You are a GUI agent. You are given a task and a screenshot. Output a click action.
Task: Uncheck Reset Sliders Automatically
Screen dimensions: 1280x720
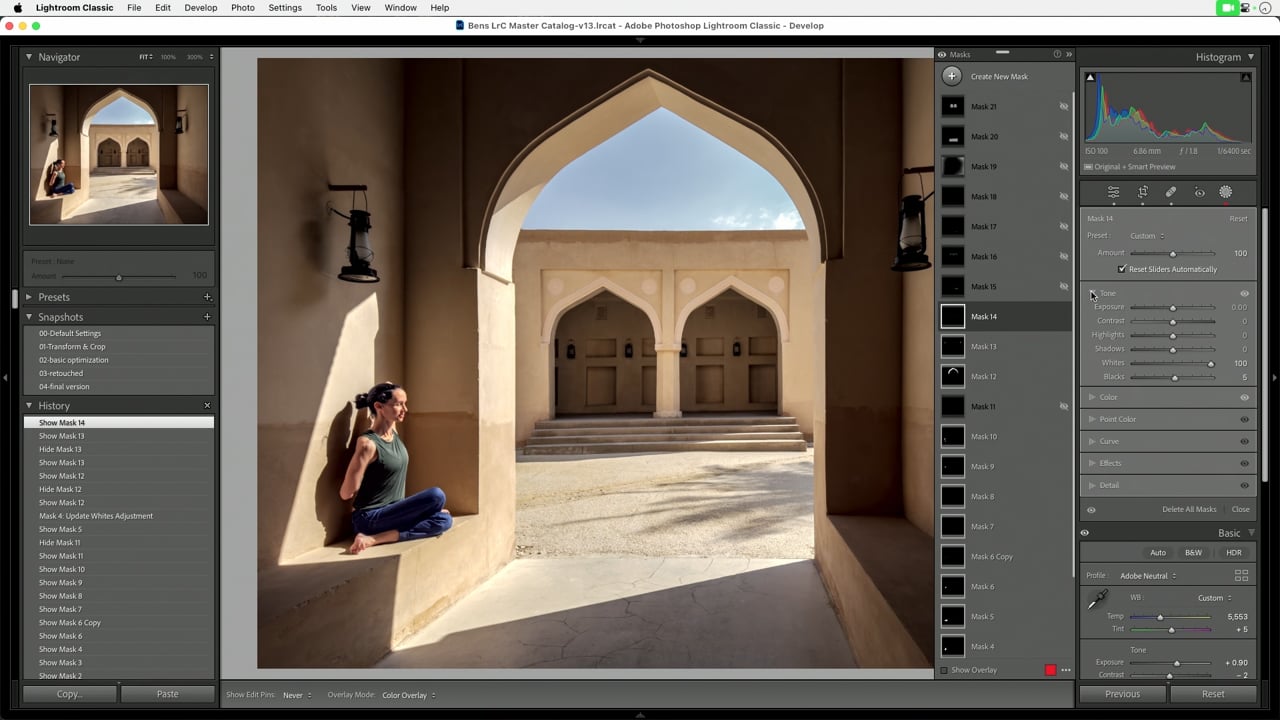click(1122, 269)
